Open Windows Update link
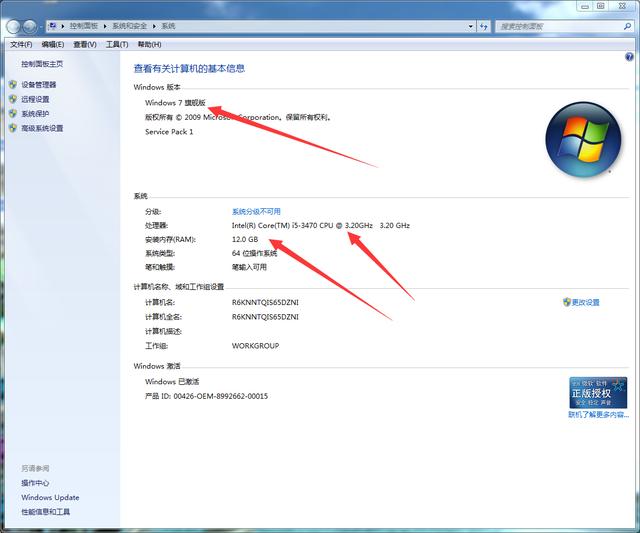This screenshot has width=640, height=533. (x=50, y=497)
